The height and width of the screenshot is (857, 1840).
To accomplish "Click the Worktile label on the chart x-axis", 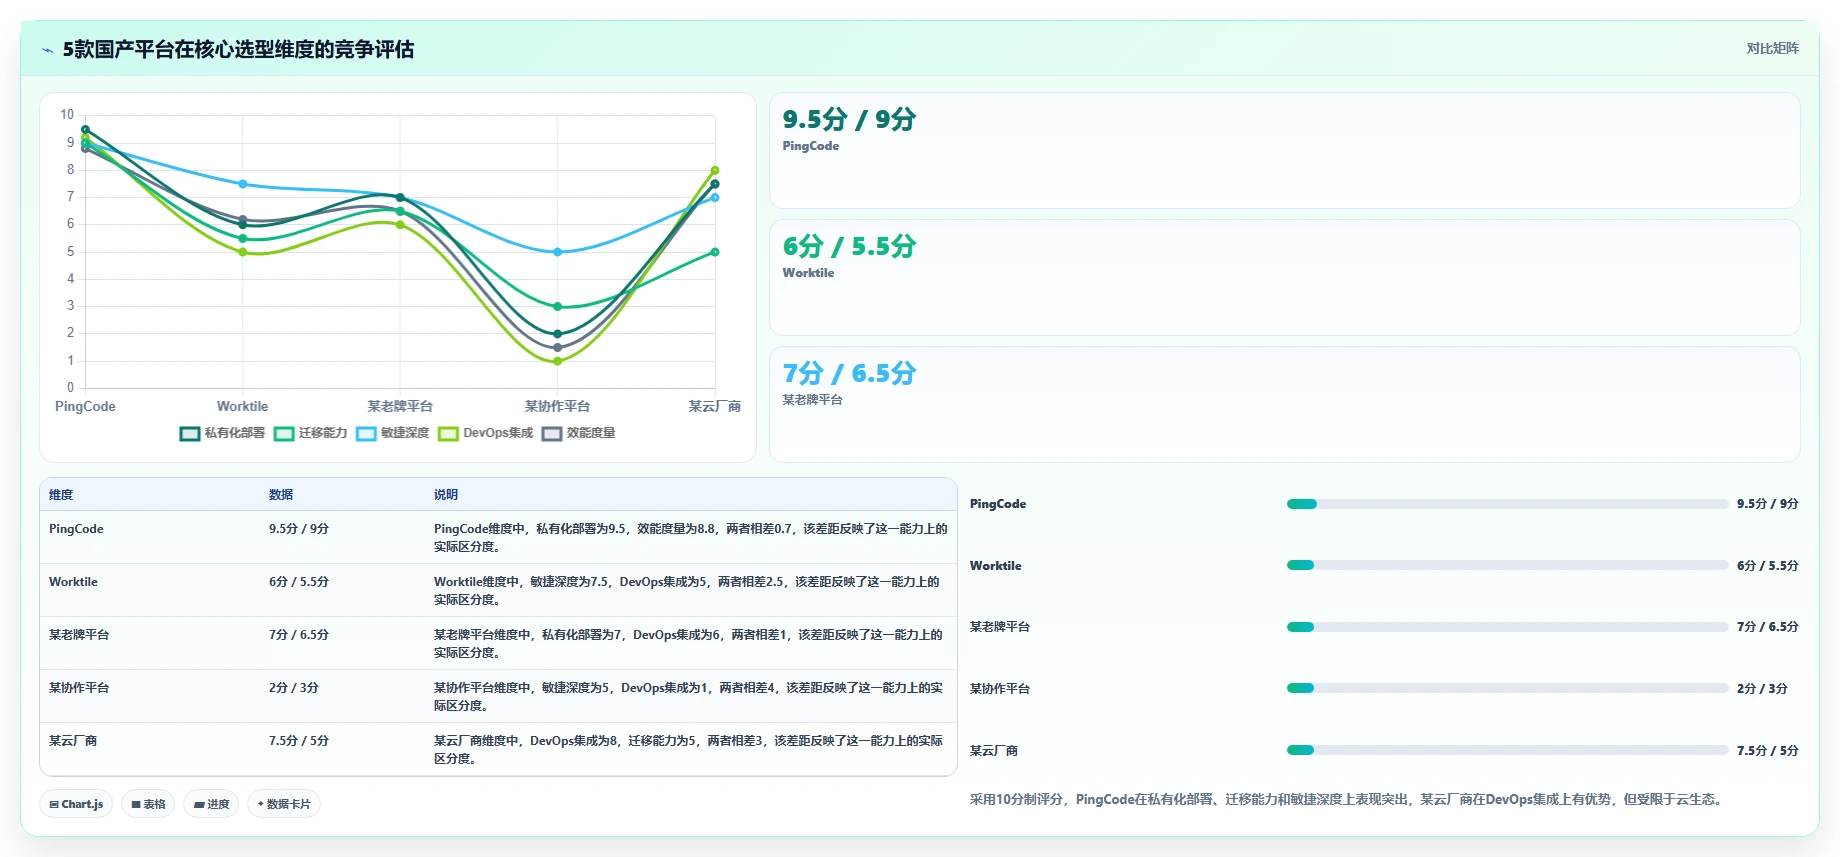I will click(242, 406).
